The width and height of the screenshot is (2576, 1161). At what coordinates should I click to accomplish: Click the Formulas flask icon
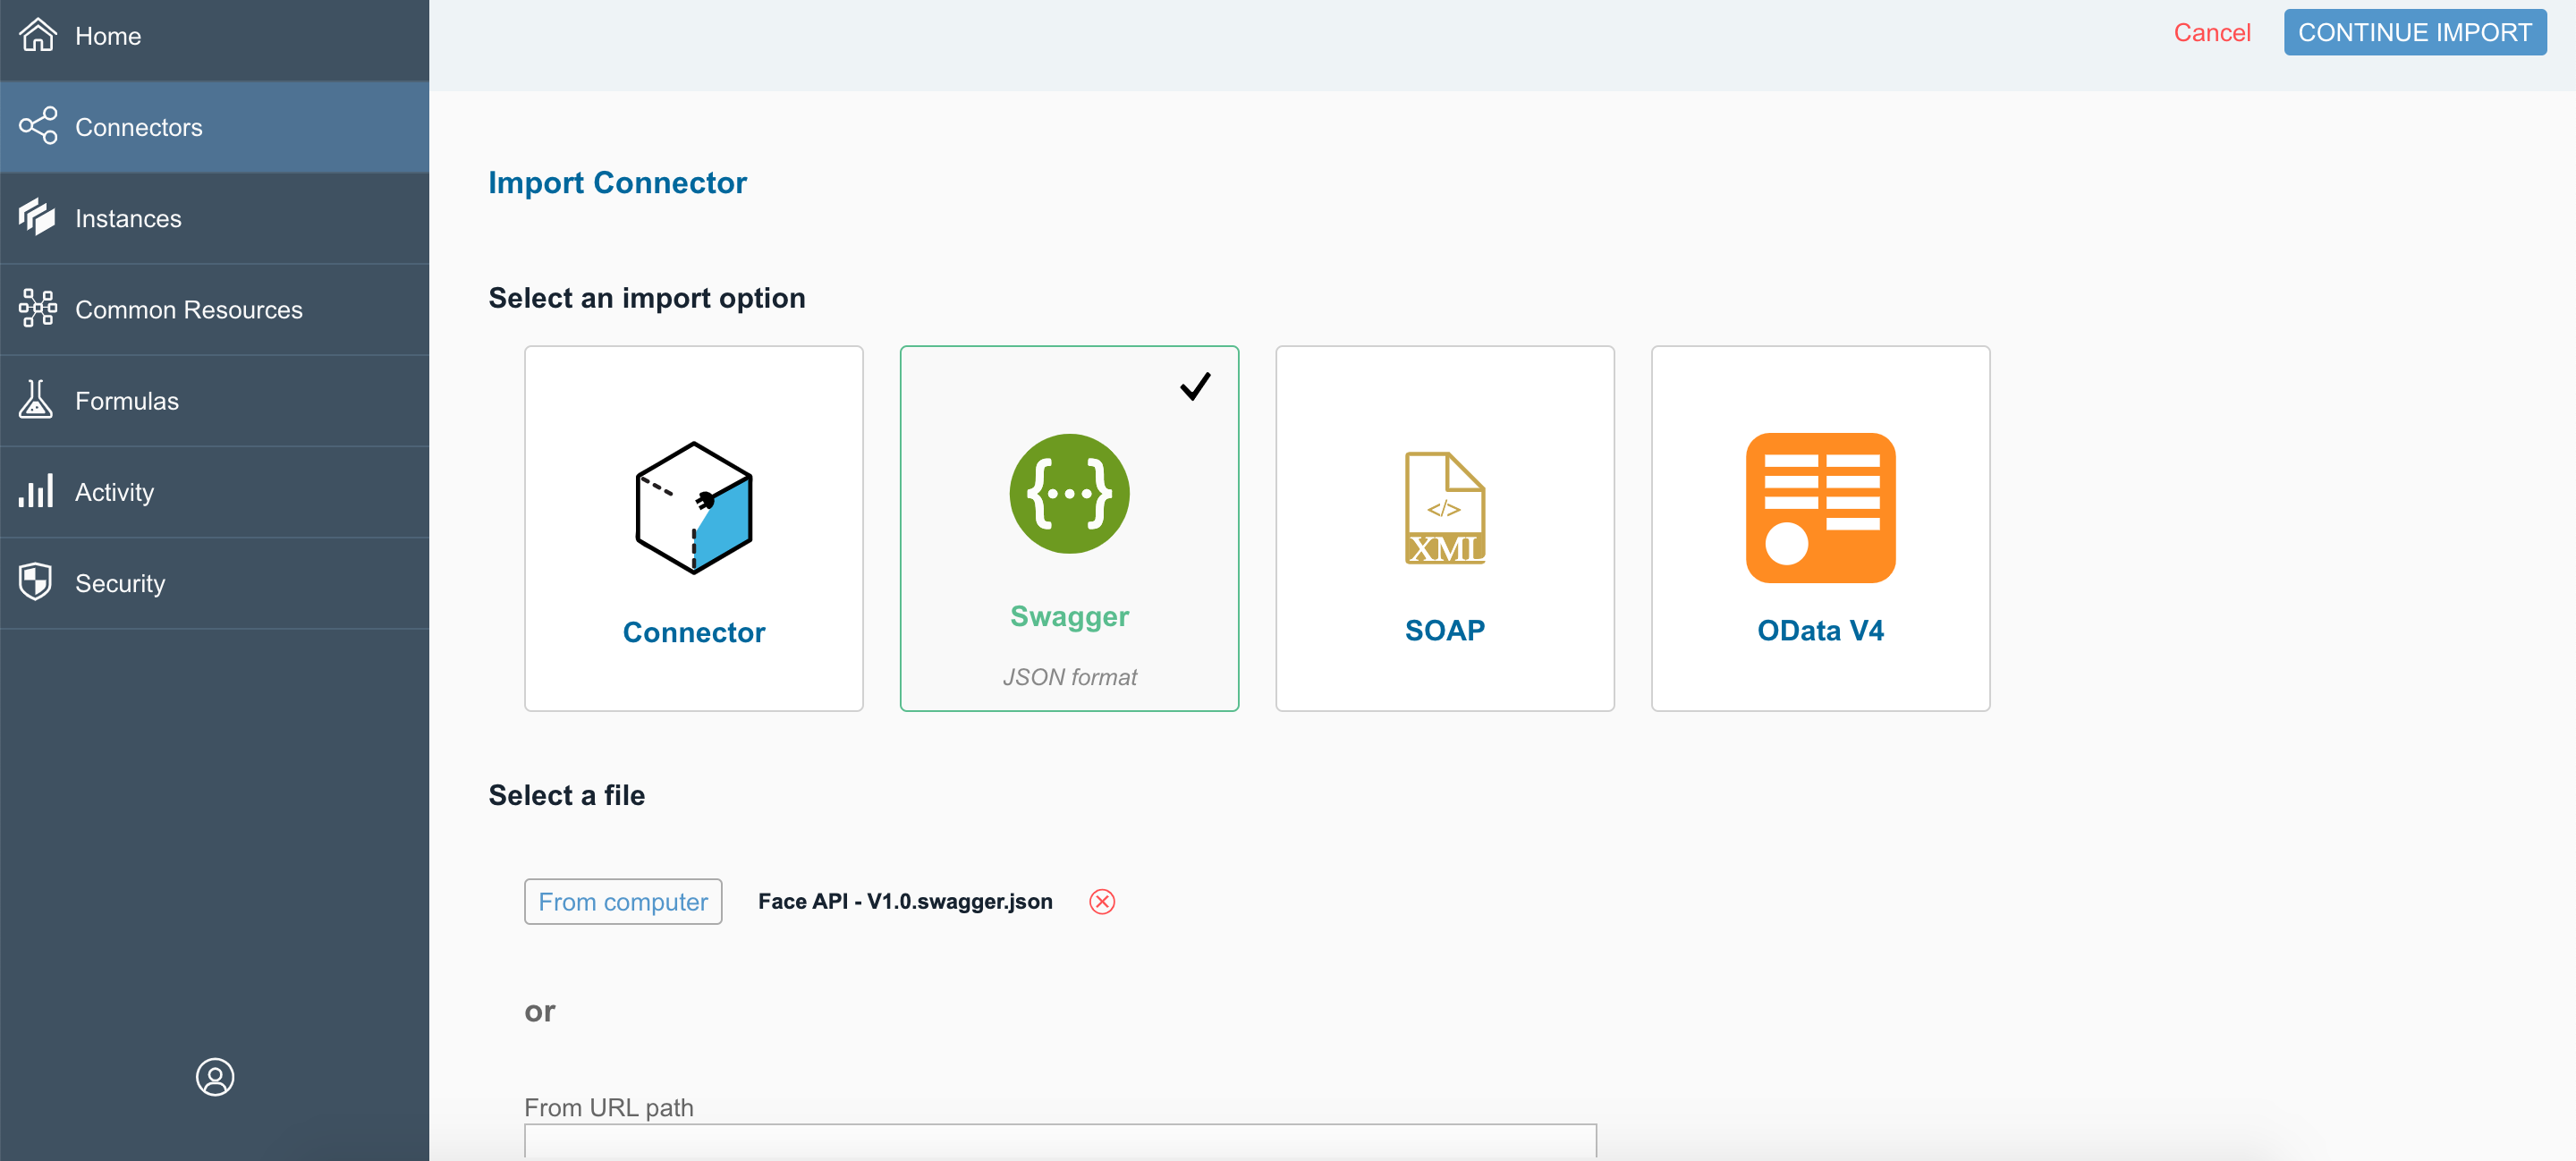point(36,399)
